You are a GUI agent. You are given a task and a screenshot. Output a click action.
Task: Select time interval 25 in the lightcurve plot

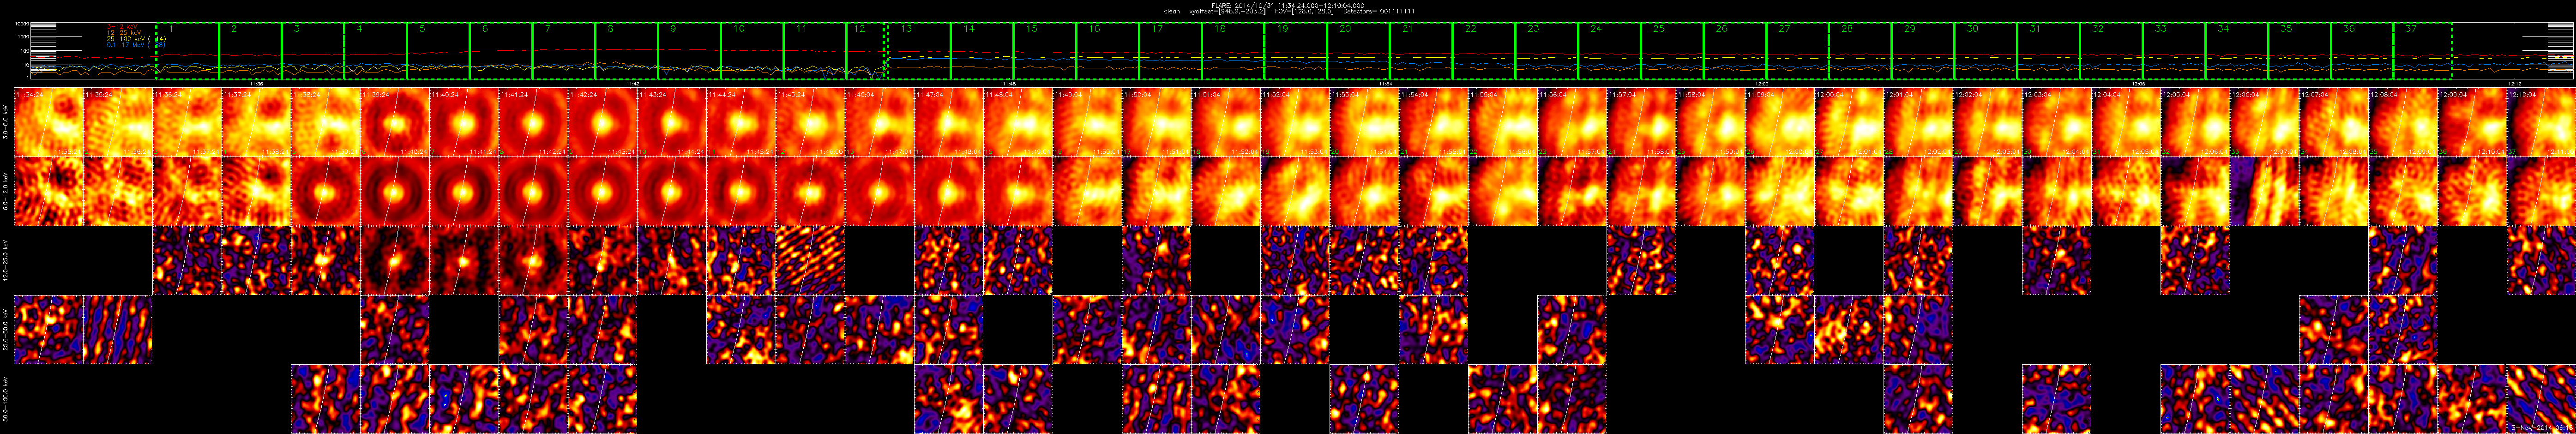pos(1672,51)
